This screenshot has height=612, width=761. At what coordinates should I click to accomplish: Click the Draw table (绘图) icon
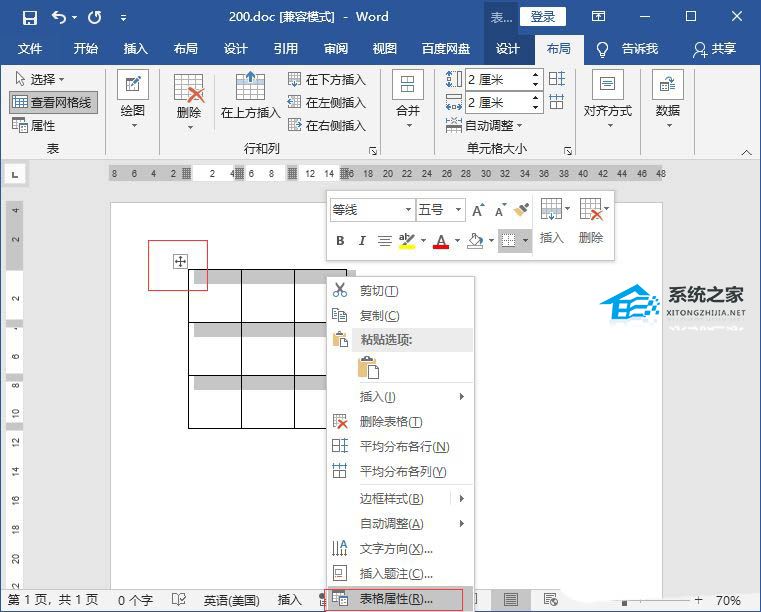[x=132, y=85]
